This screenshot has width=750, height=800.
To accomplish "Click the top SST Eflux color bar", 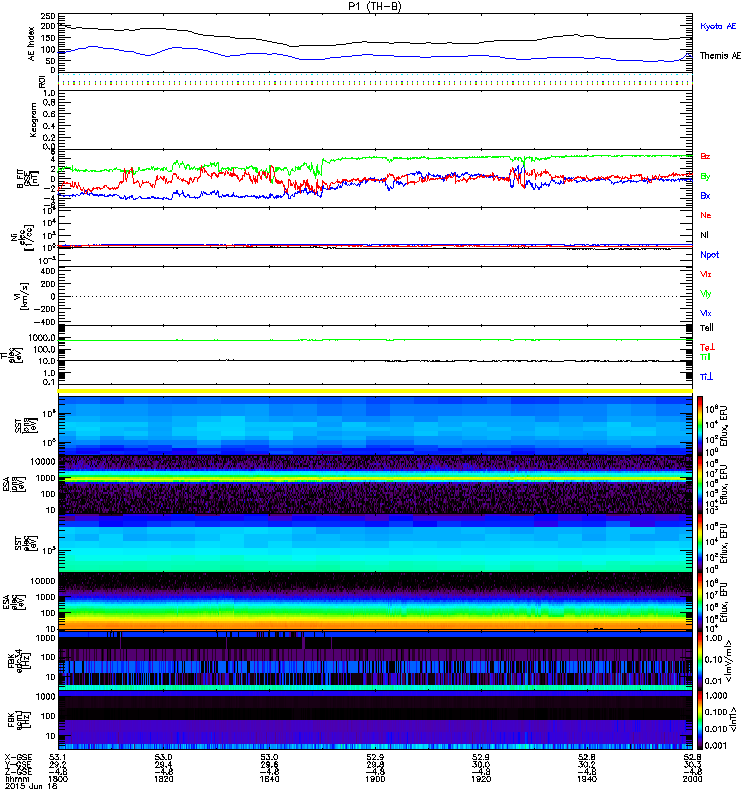I will (701, 423).
